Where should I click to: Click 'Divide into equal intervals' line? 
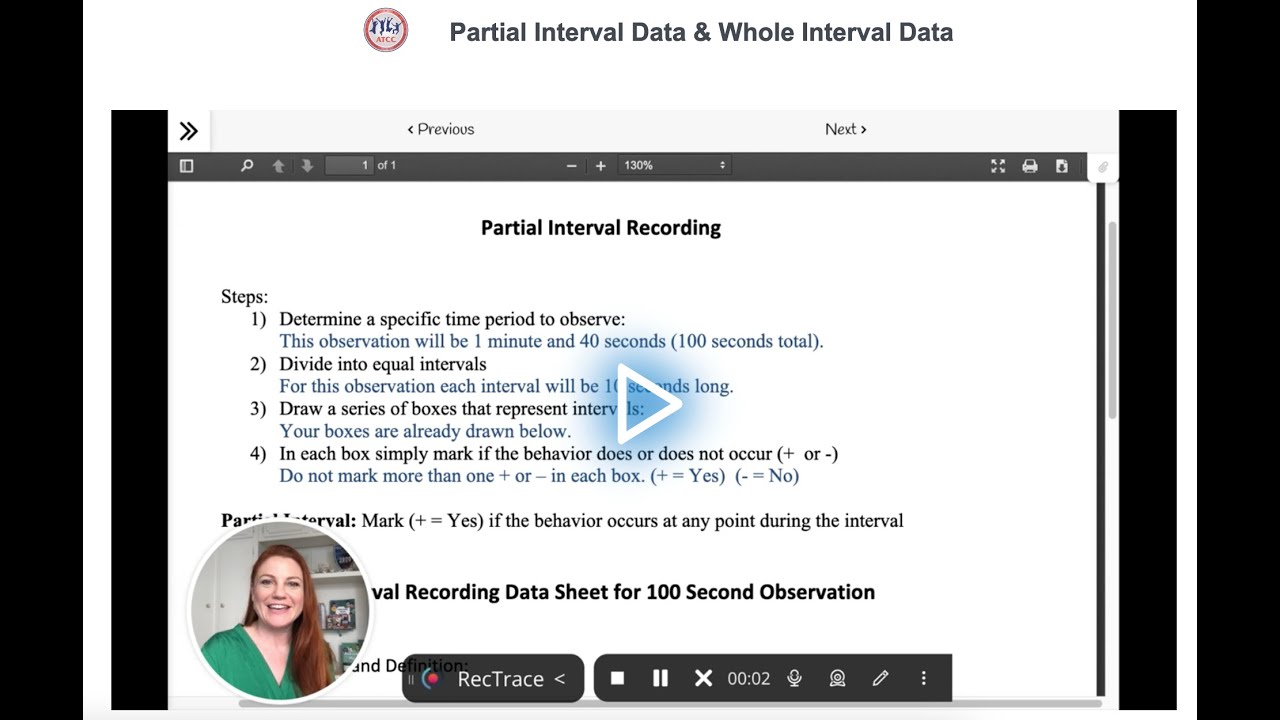point(383,364)
